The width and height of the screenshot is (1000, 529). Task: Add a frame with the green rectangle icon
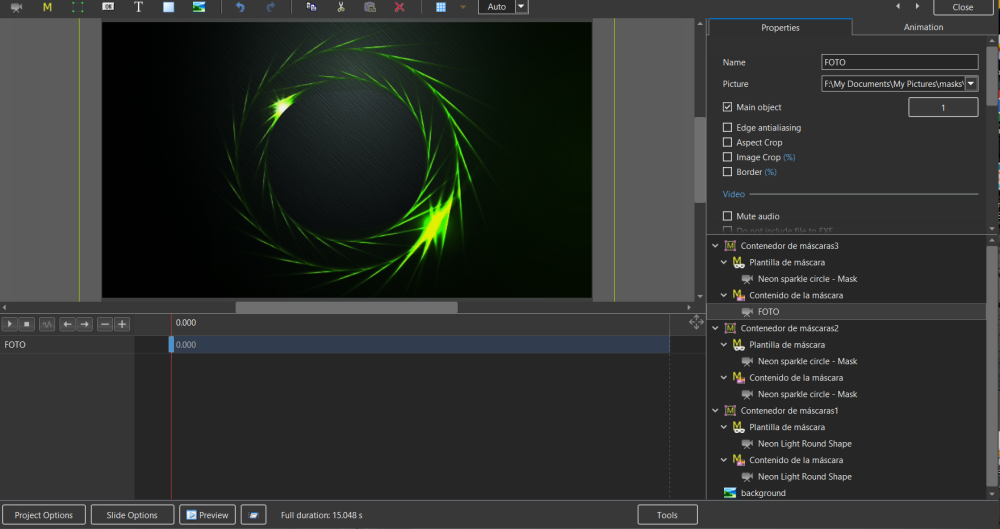pyautogui.click(x=77, y=7)
